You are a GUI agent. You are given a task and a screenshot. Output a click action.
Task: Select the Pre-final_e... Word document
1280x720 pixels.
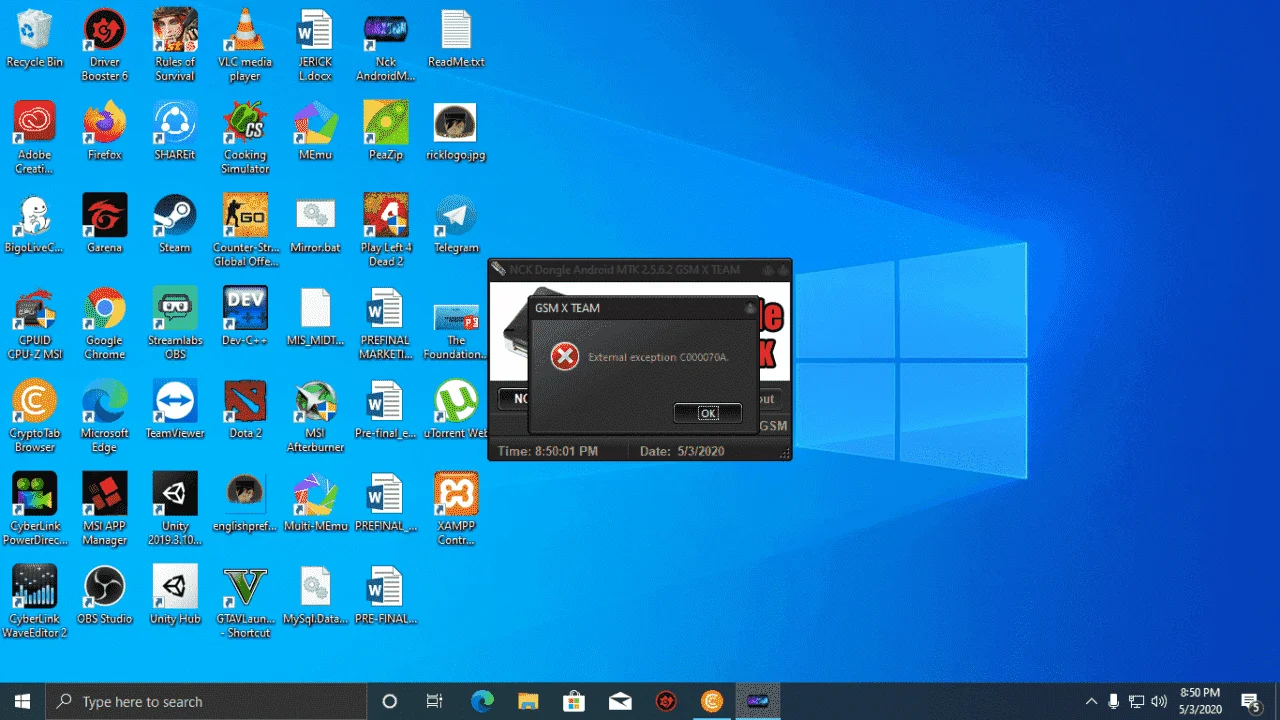pyautogui.click(x=385, y=411)
